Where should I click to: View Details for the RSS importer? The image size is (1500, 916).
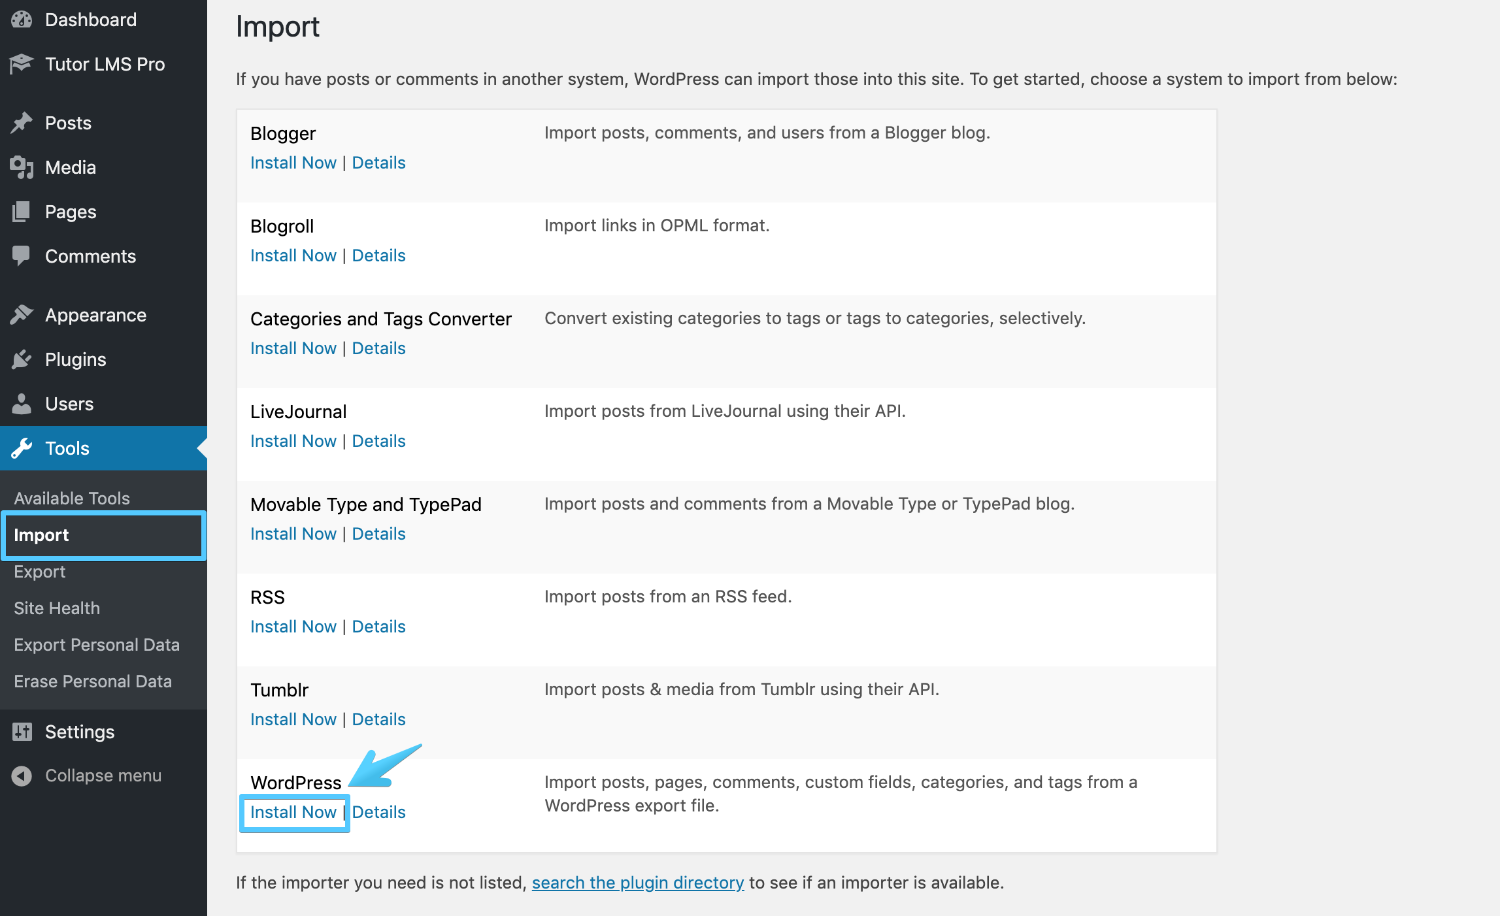tap(379, 627)
